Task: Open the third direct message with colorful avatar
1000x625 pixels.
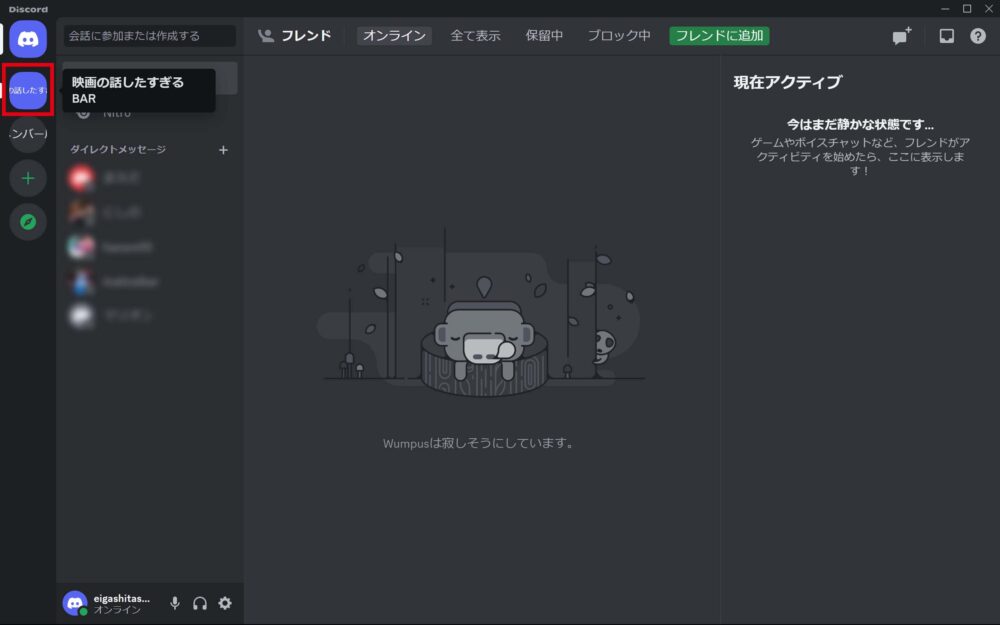Action: click(150, 247)
